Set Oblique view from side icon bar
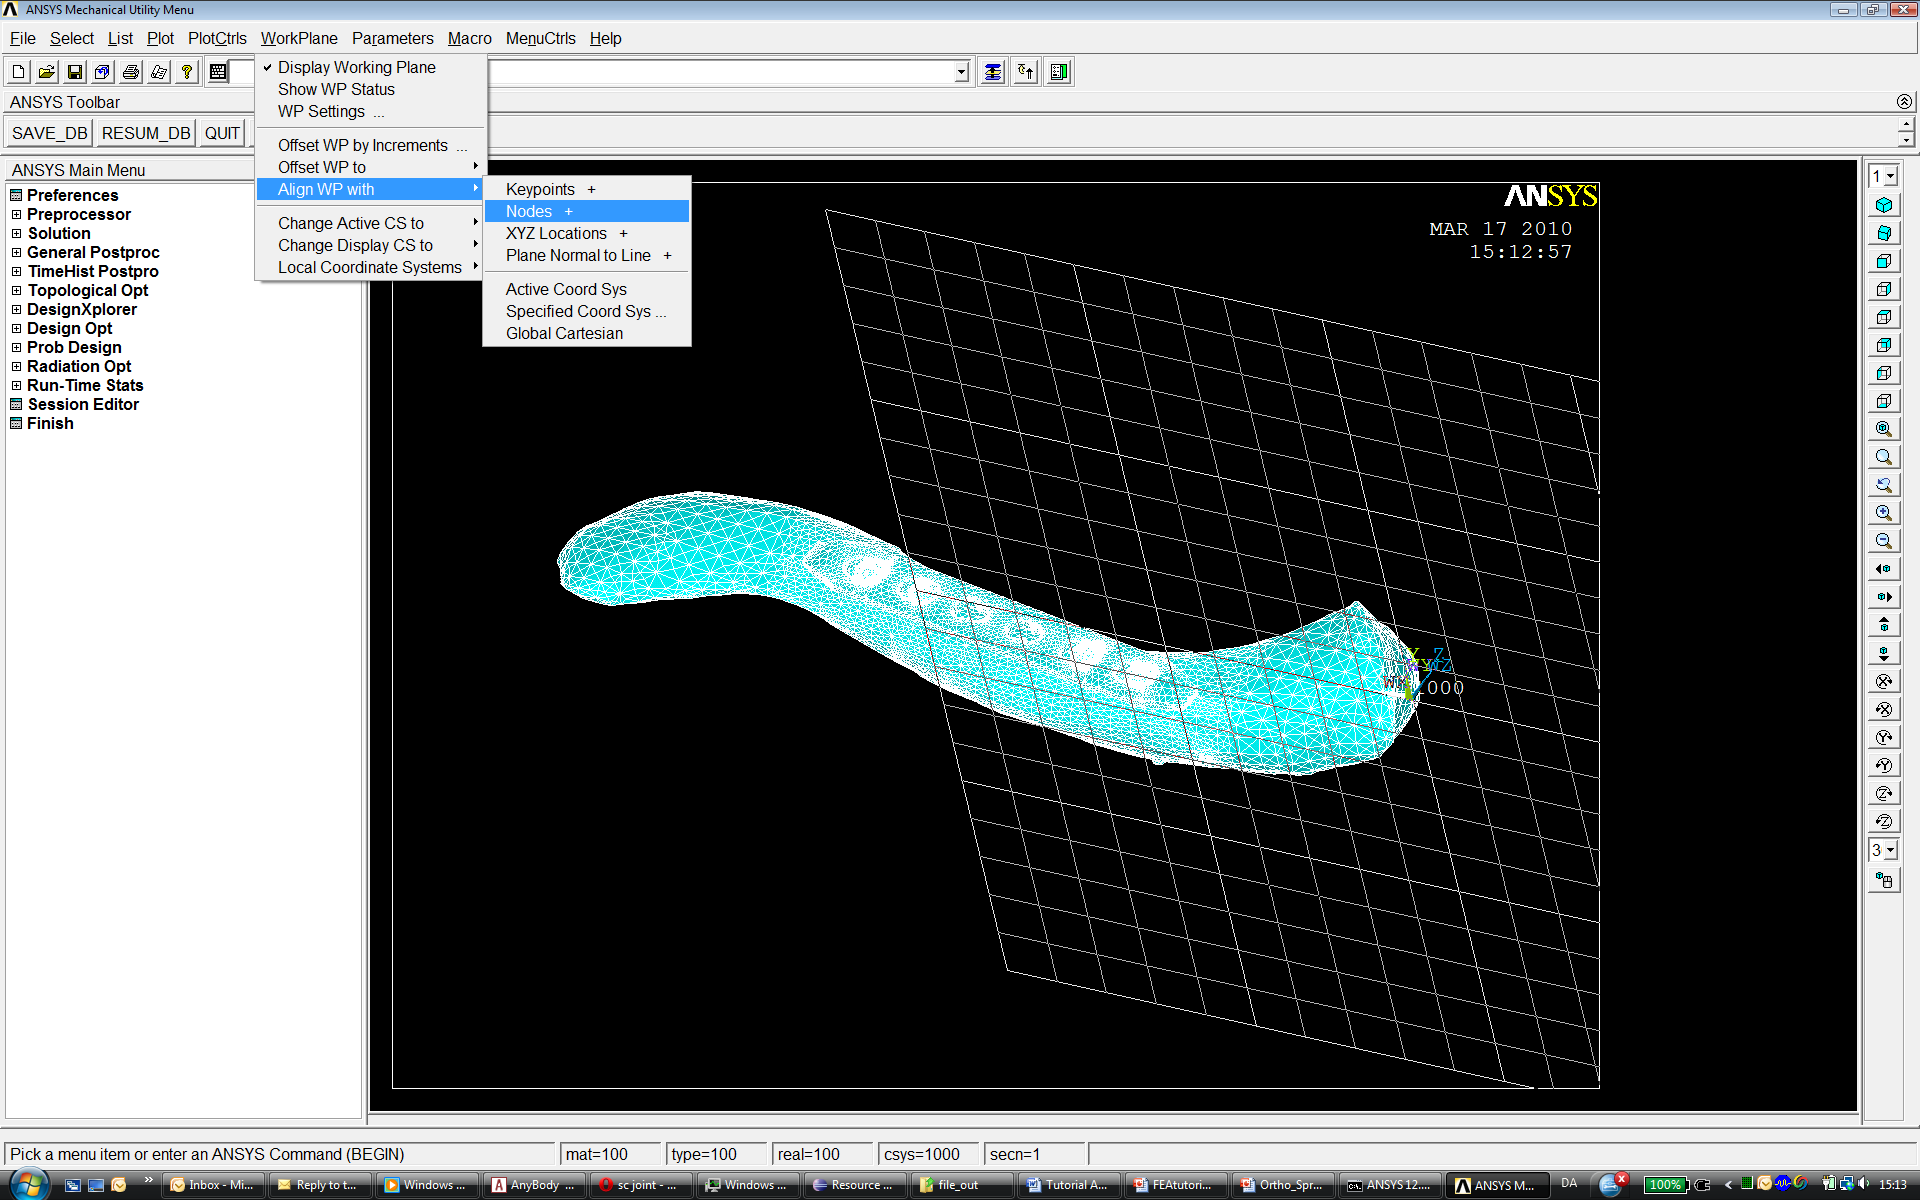 click(1884, 233)
